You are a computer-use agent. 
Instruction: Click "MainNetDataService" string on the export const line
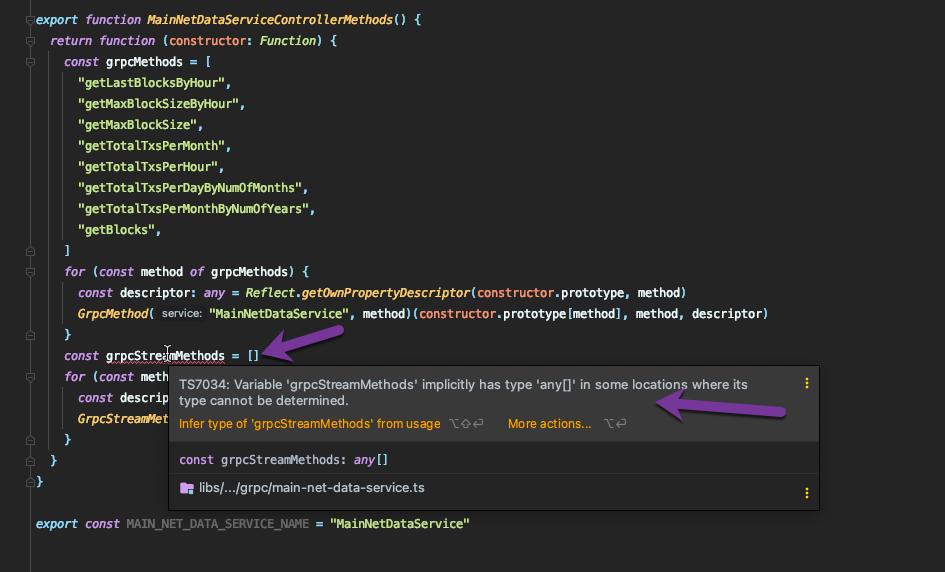tap(400, 524)
